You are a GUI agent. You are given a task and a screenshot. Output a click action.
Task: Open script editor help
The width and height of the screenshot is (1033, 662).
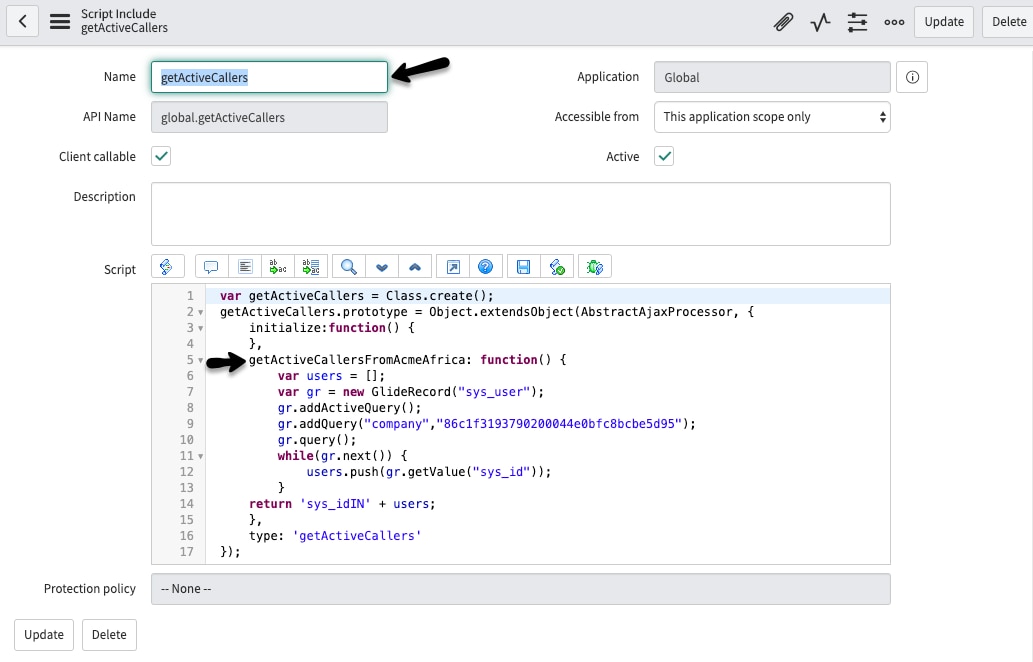coord(487,266)
